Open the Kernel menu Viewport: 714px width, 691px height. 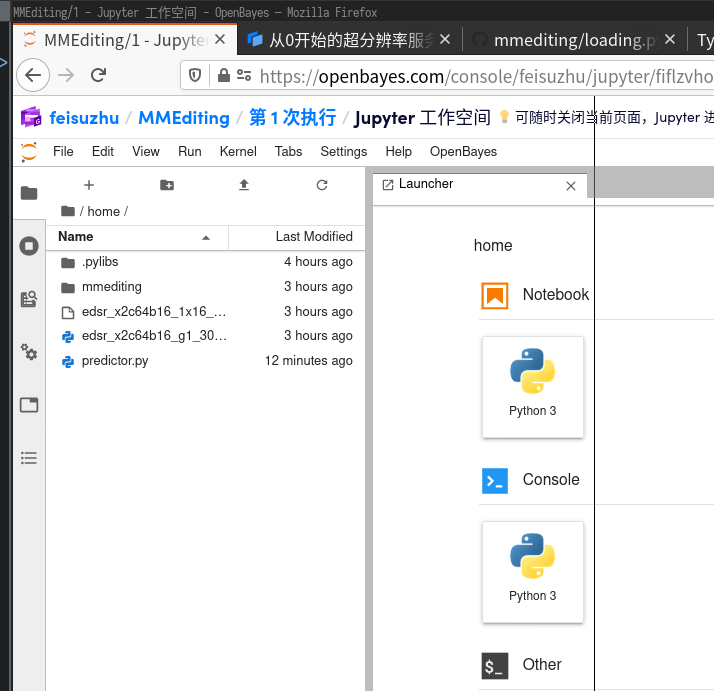pyautogui.click(x=238, y=152)
